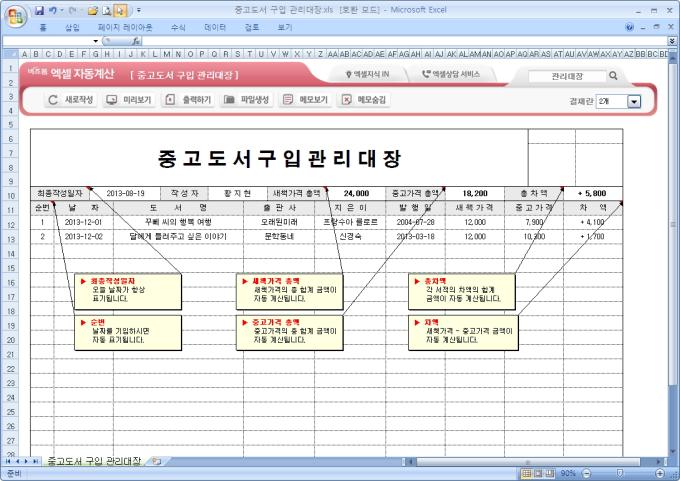The image size is (680, 481).
Task: Select the 문학동네 publisher cell
Action: pyautogui.click(x=279, y=237)
